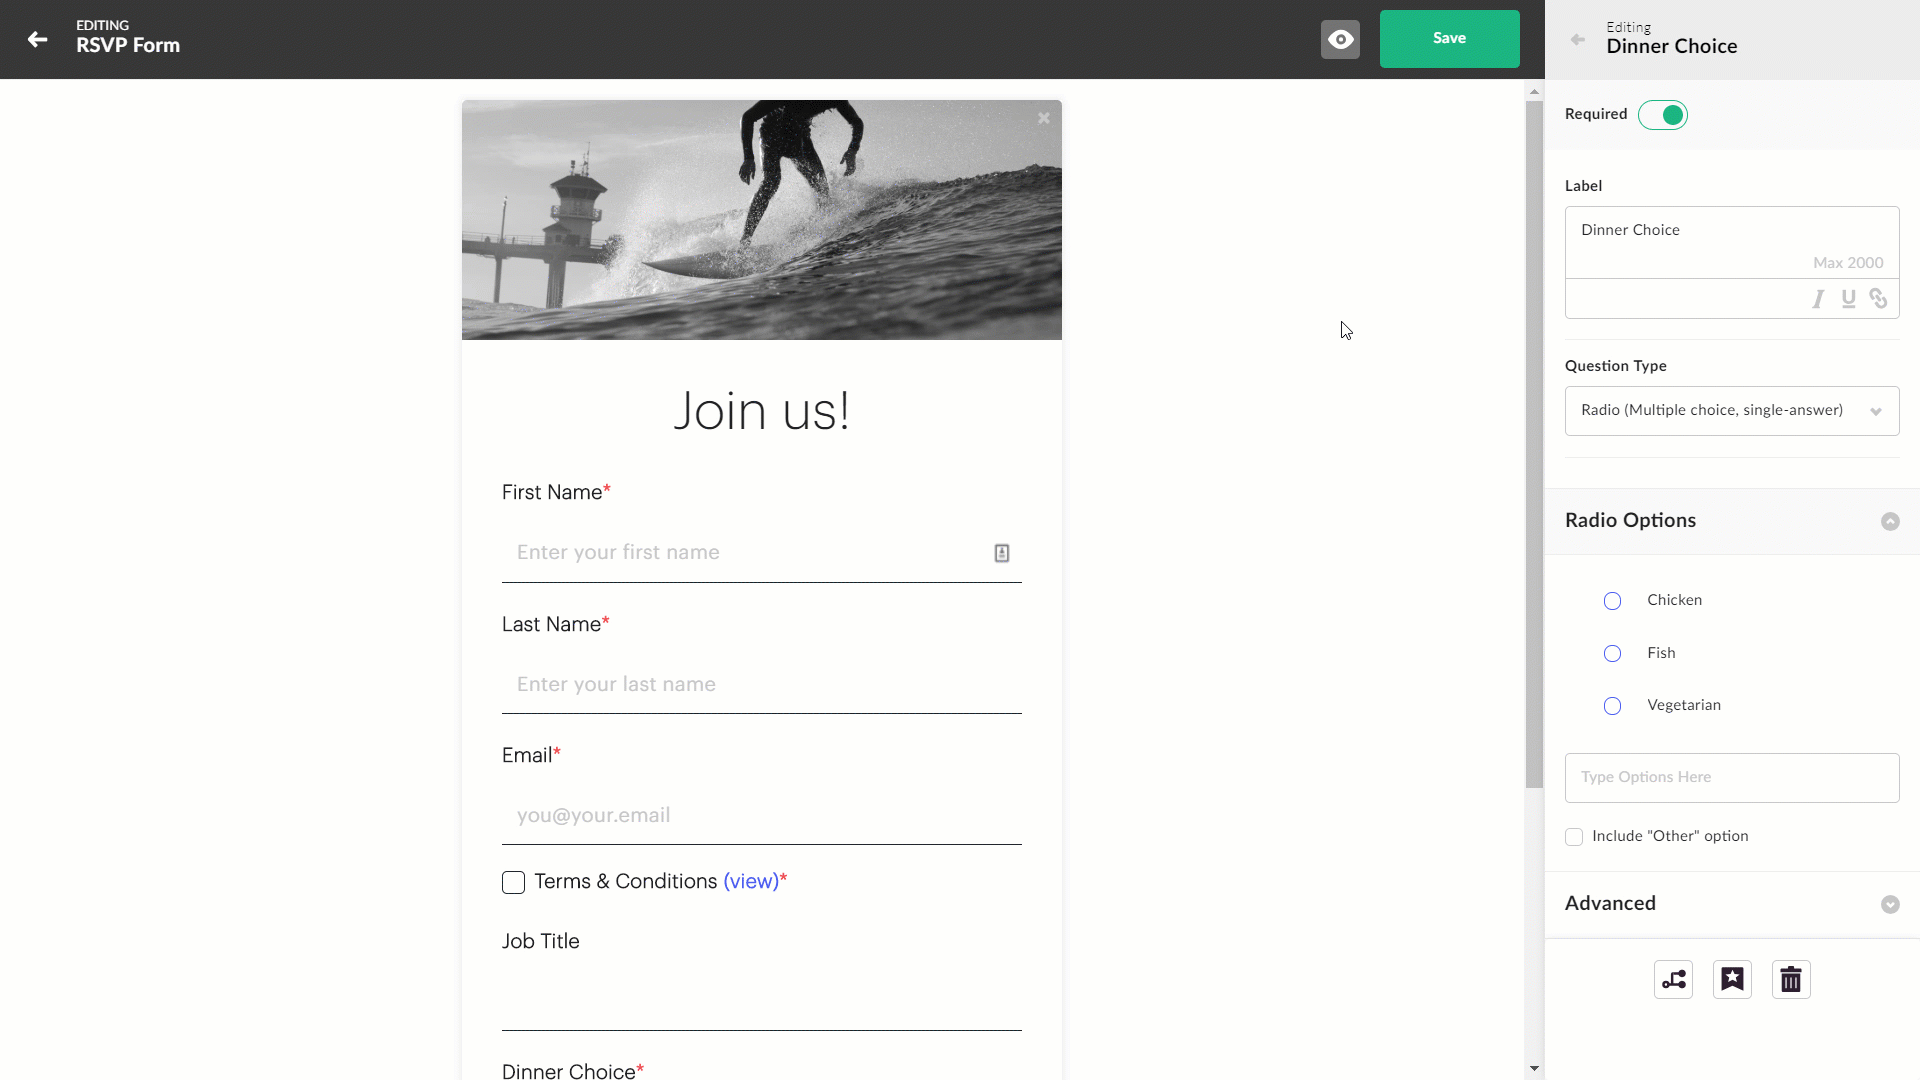
Task: Select the Fish radio option
Action: pyautogui.click(x=1612, y=654)
